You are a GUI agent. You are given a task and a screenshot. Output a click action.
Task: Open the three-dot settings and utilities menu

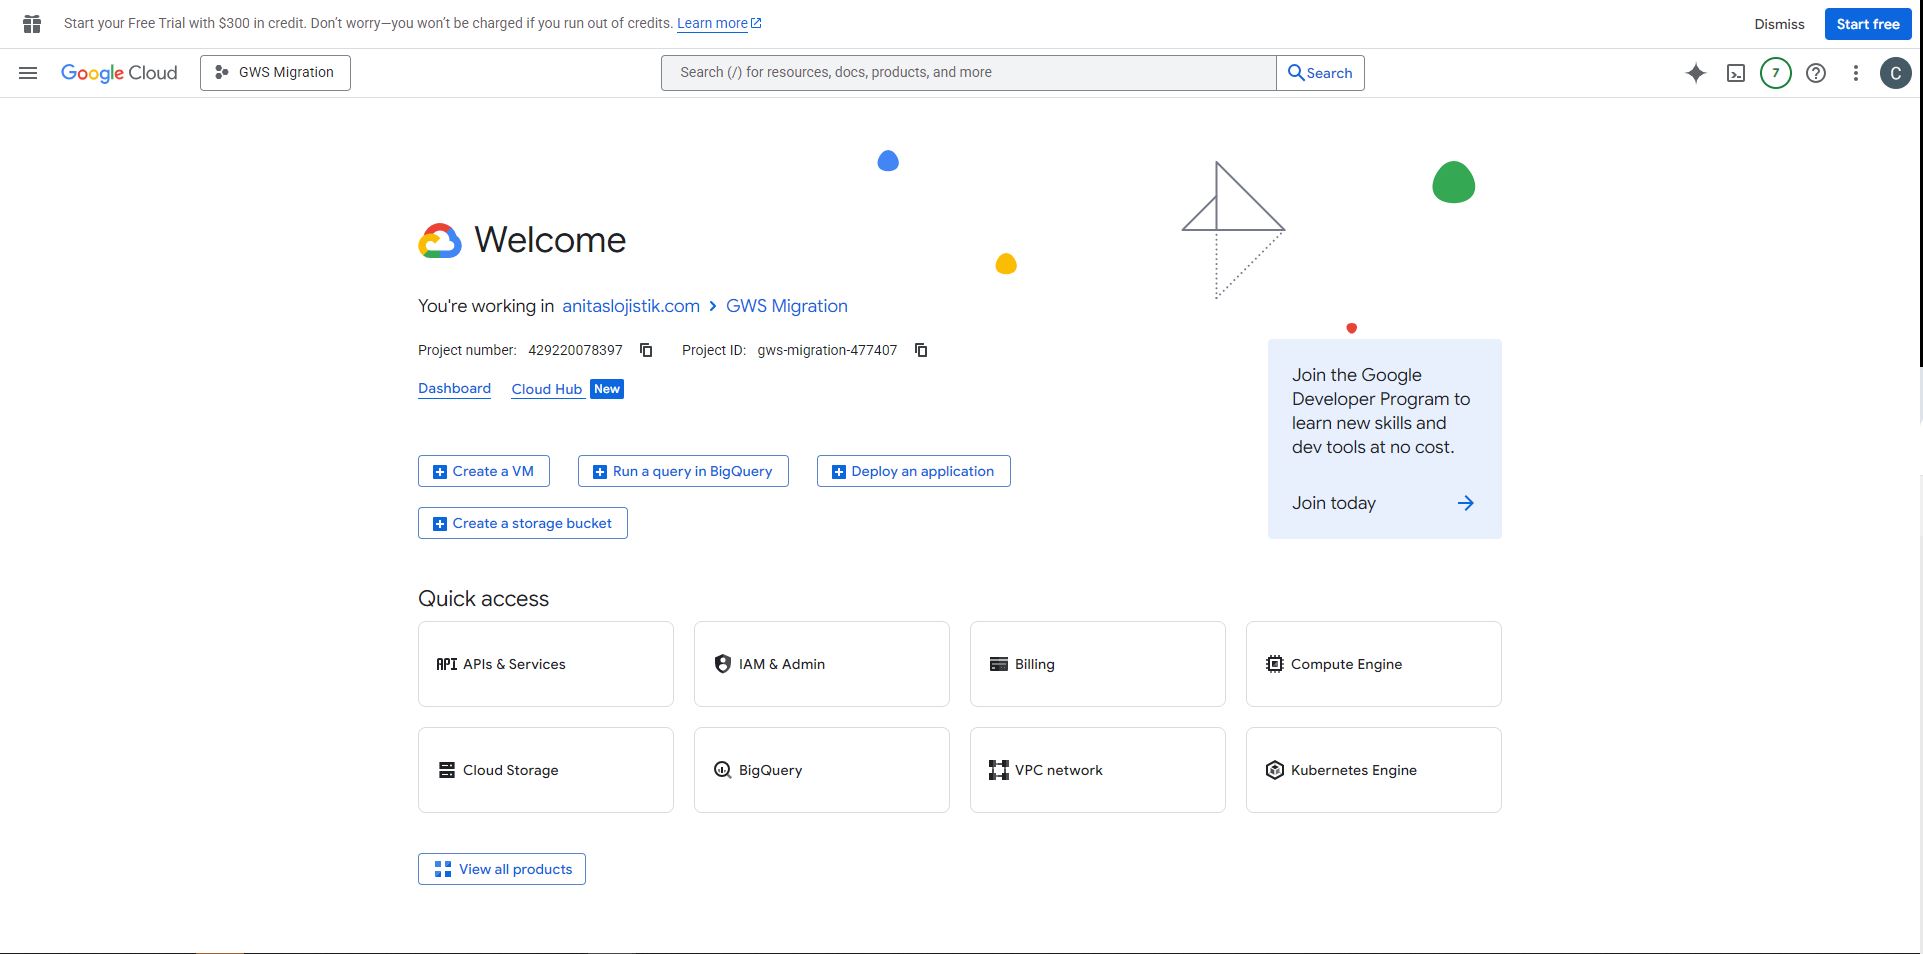tap(1855, 73)
